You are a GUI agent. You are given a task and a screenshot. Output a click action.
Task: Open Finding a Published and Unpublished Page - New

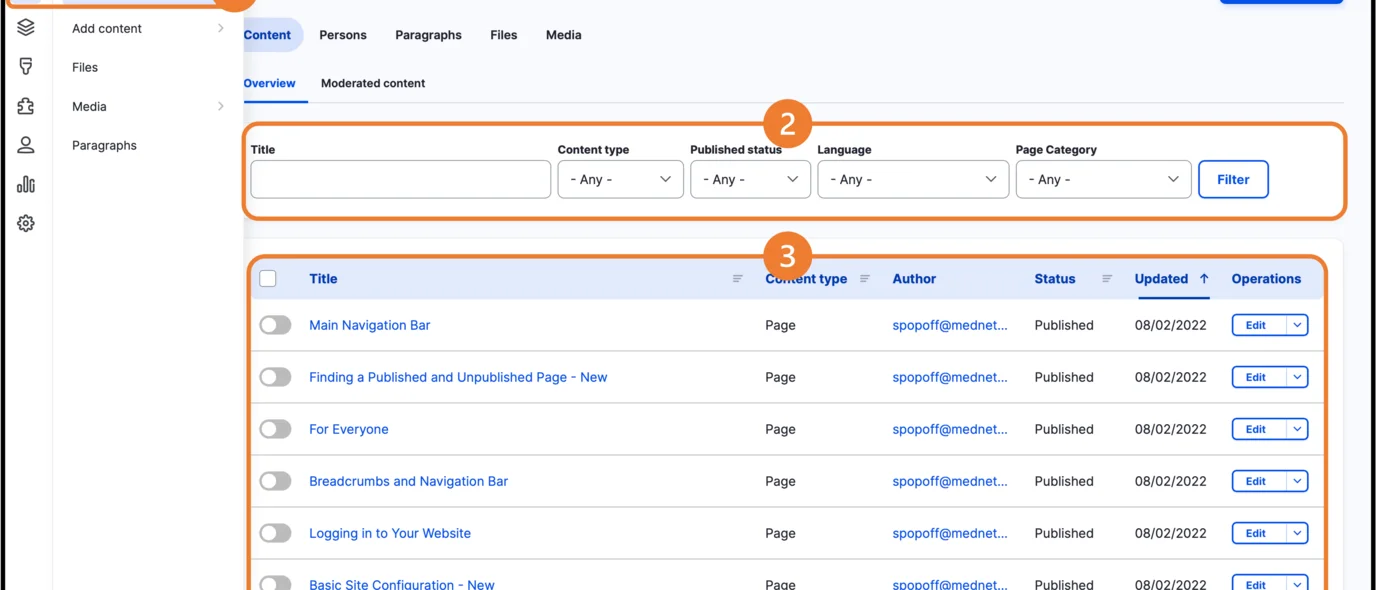pos(458,377)
